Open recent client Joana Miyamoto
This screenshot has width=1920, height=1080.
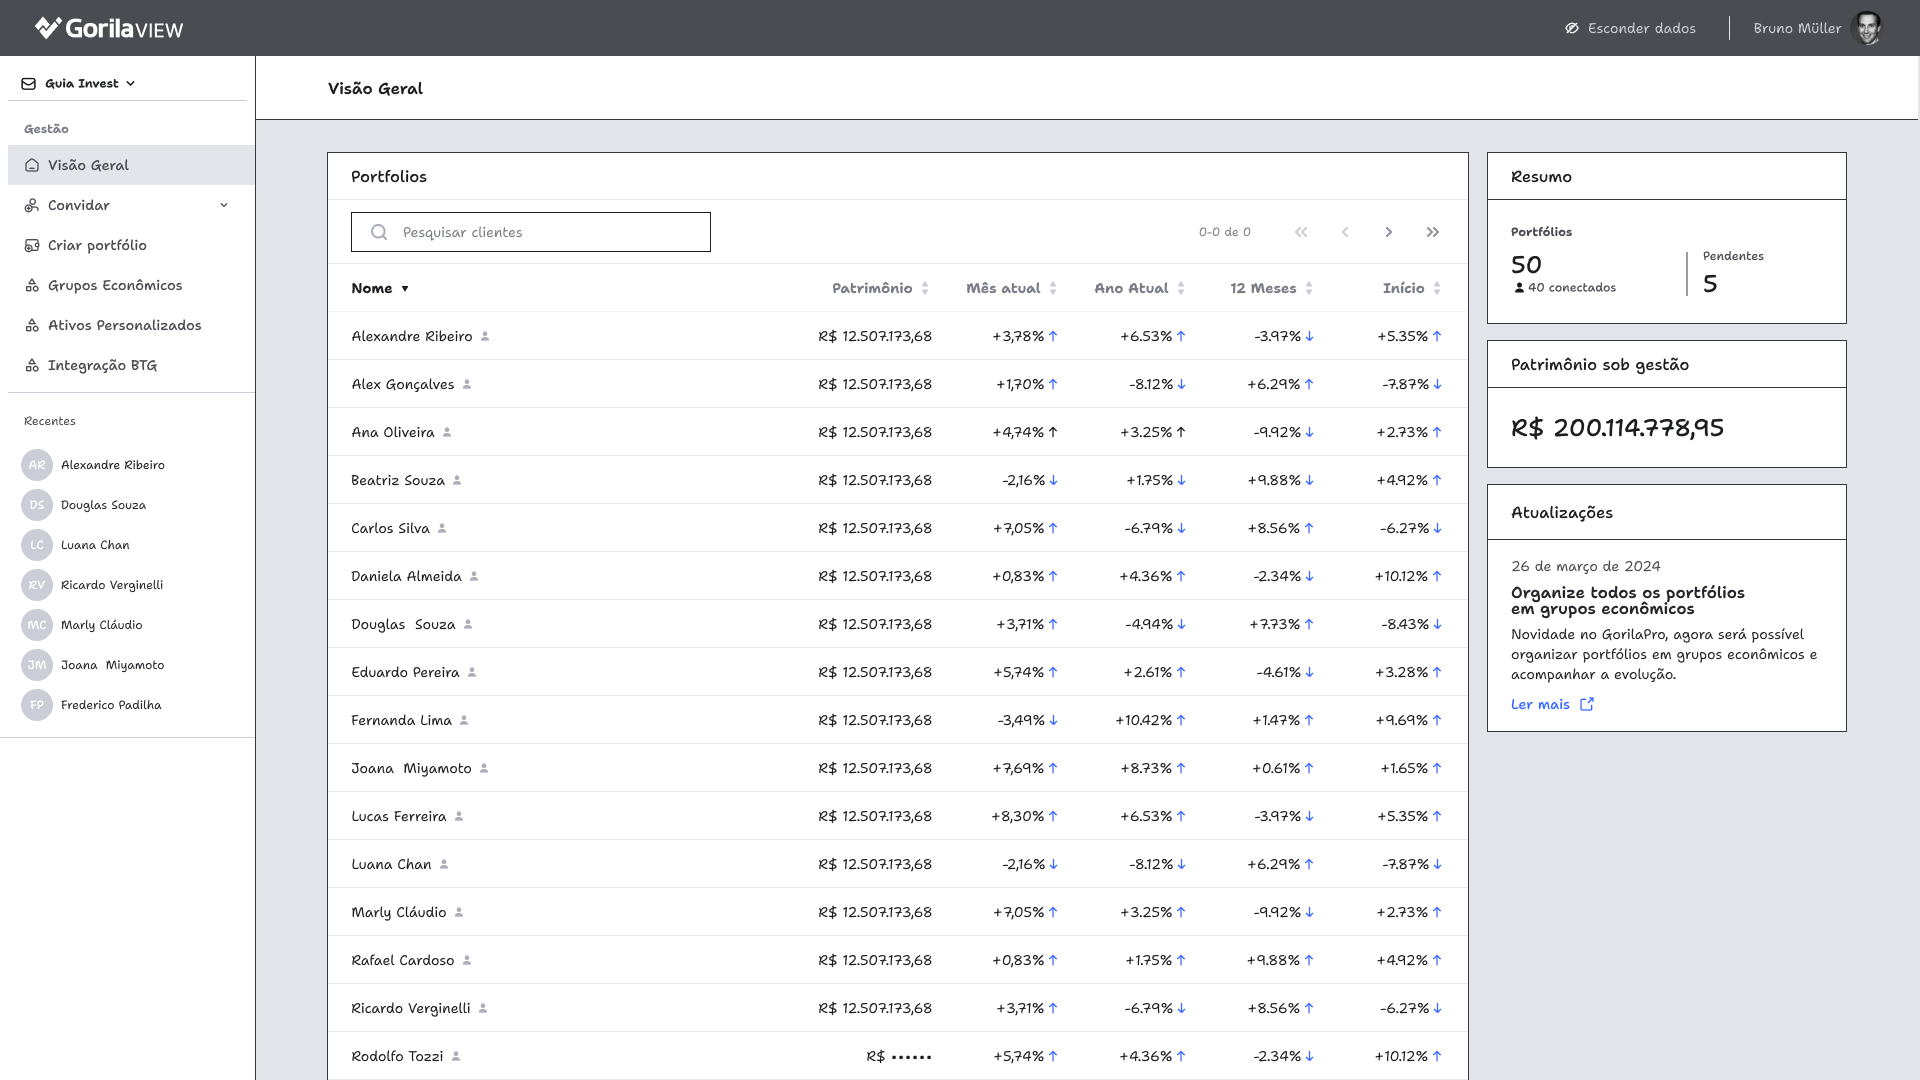point(112,665)
